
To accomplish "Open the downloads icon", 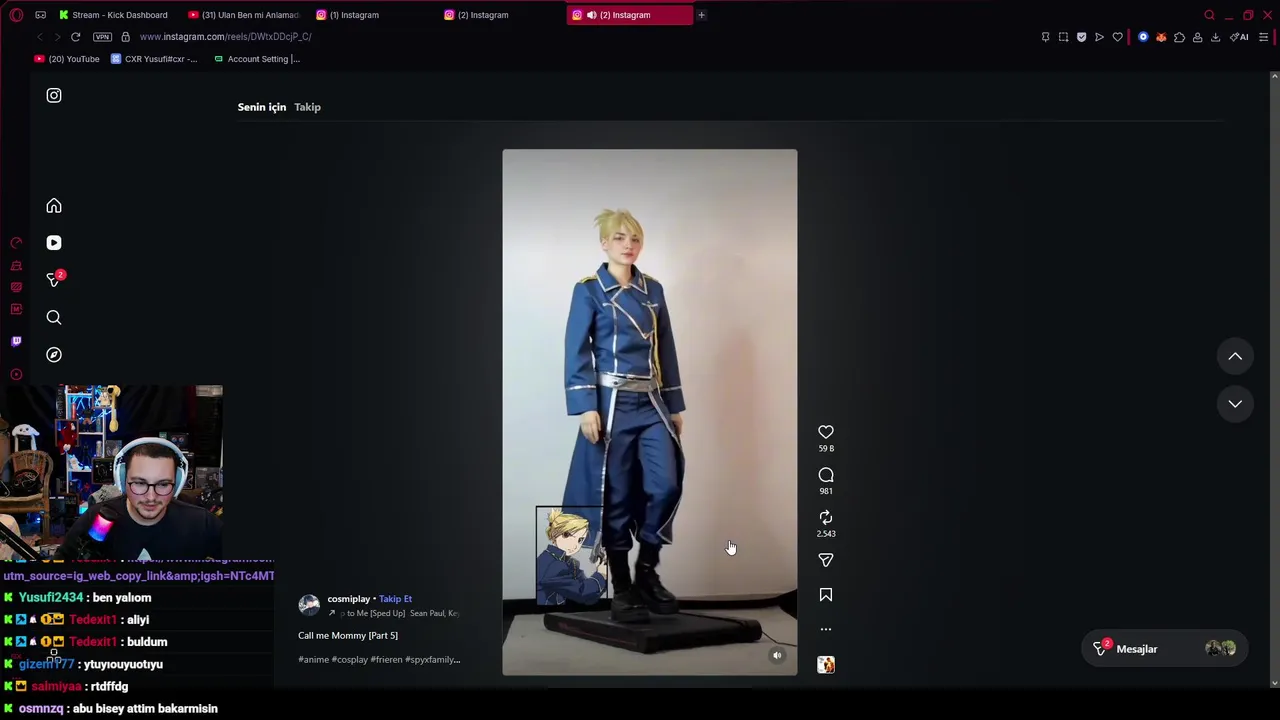I will click(x=1215, y=37).
